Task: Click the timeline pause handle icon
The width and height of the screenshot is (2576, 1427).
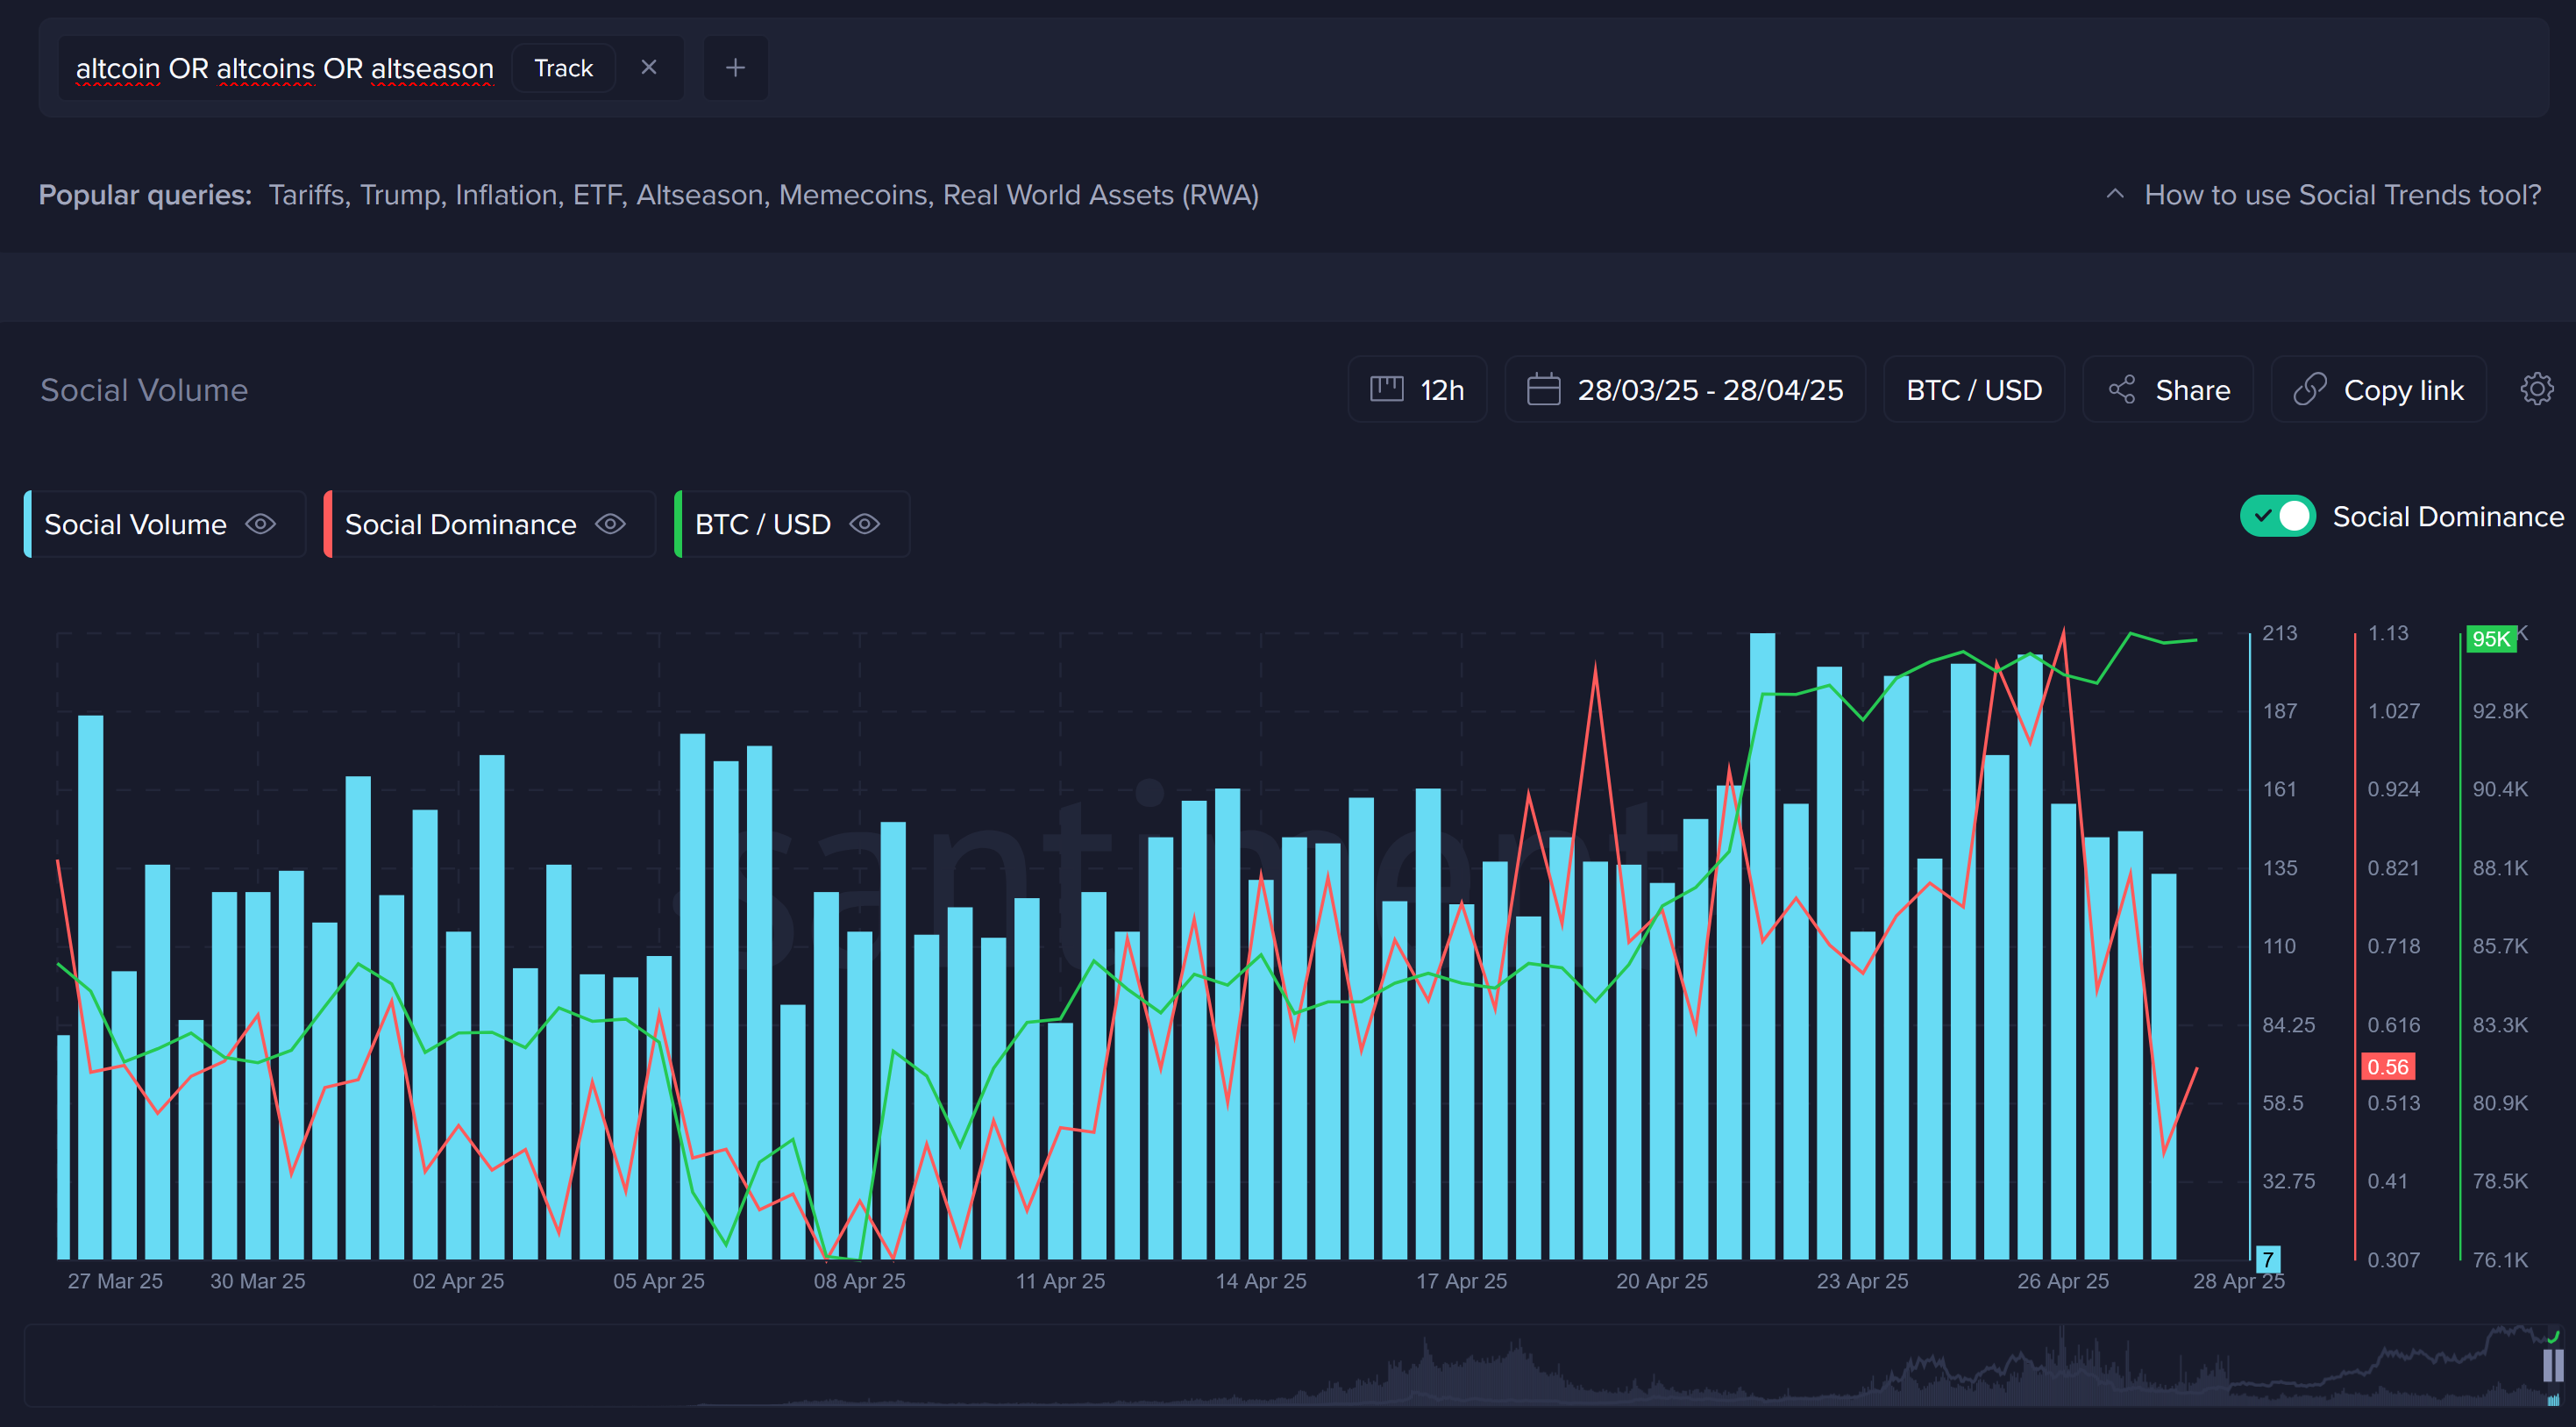Action: 2552,1365
